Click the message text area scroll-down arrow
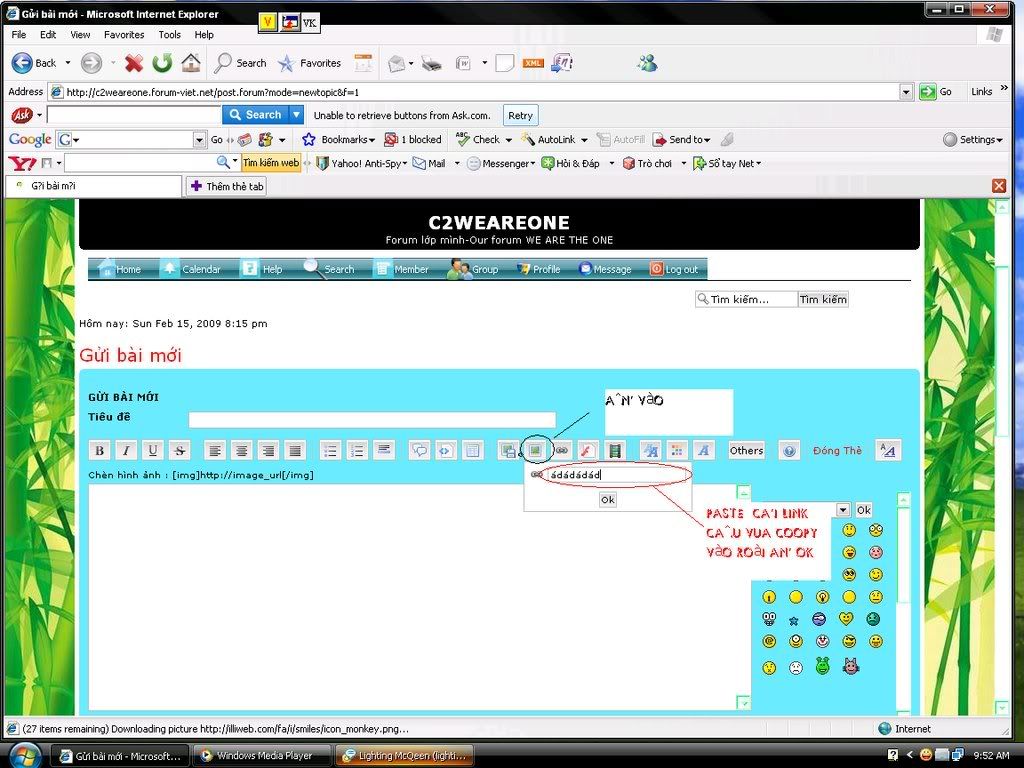 [x=743, y=703]
